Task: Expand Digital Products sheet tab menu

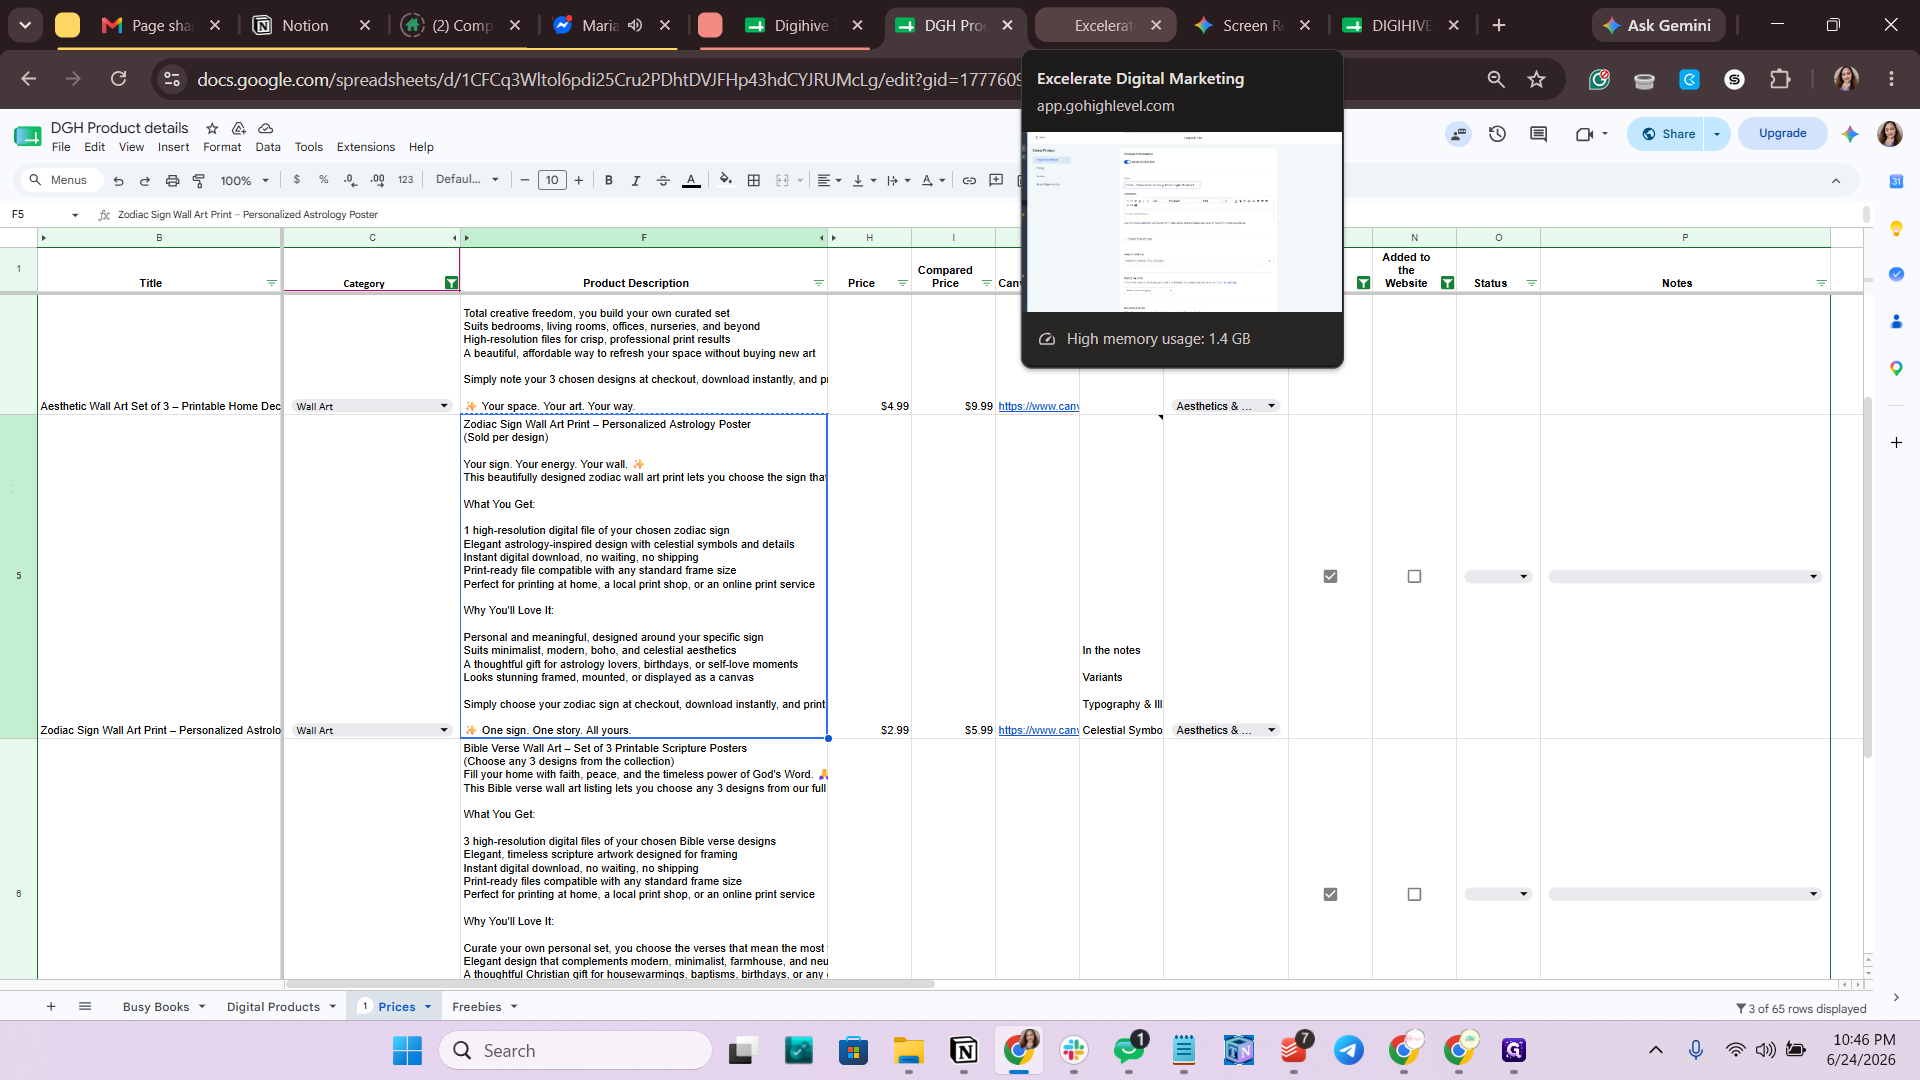Action: (333, 1006)
